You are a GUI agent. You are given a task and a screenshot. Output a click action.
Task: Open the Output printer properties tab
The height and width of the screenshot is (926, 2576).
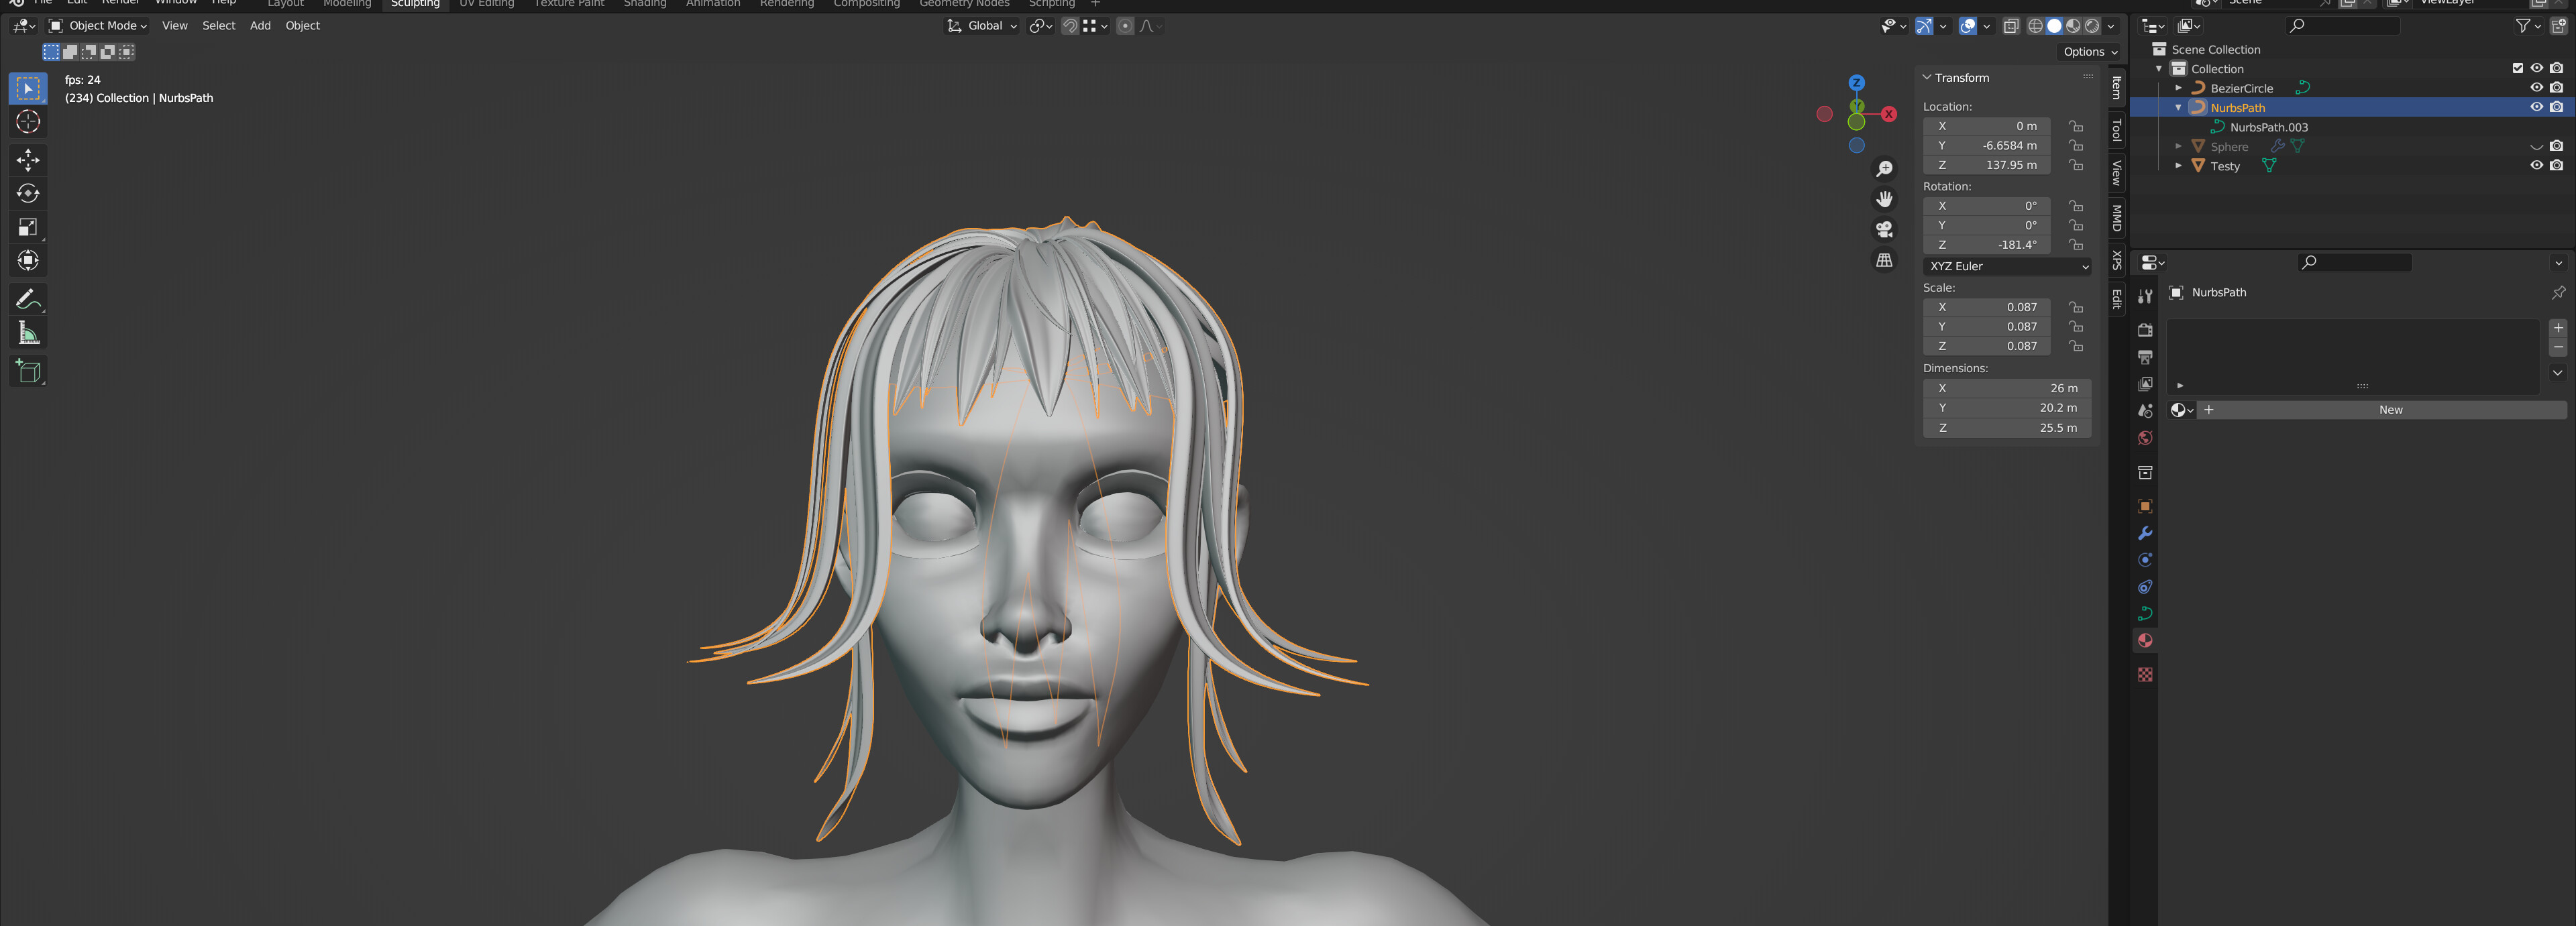tap(2145, 357)
